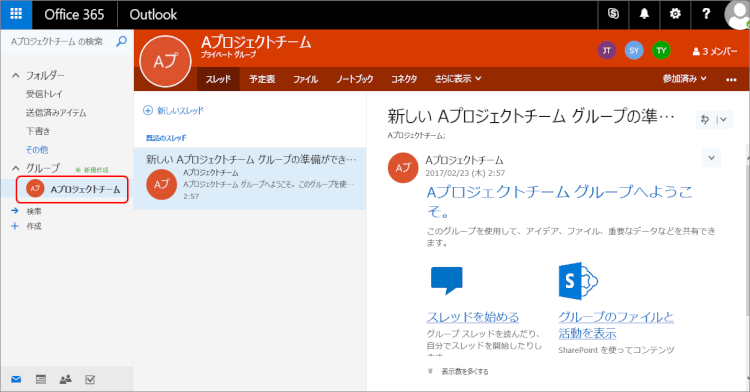Open Skype icon in top bar
The image size is (750, 392).
point(613,14)
